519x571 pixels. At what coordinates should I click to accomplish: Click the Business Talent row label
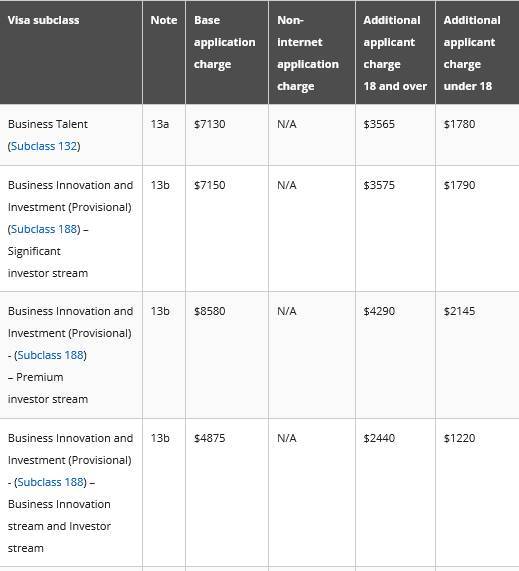[48, 124]
